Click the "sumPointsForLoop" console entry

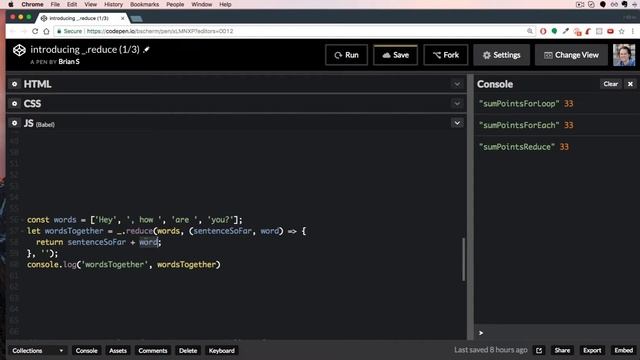click(557, 104)
